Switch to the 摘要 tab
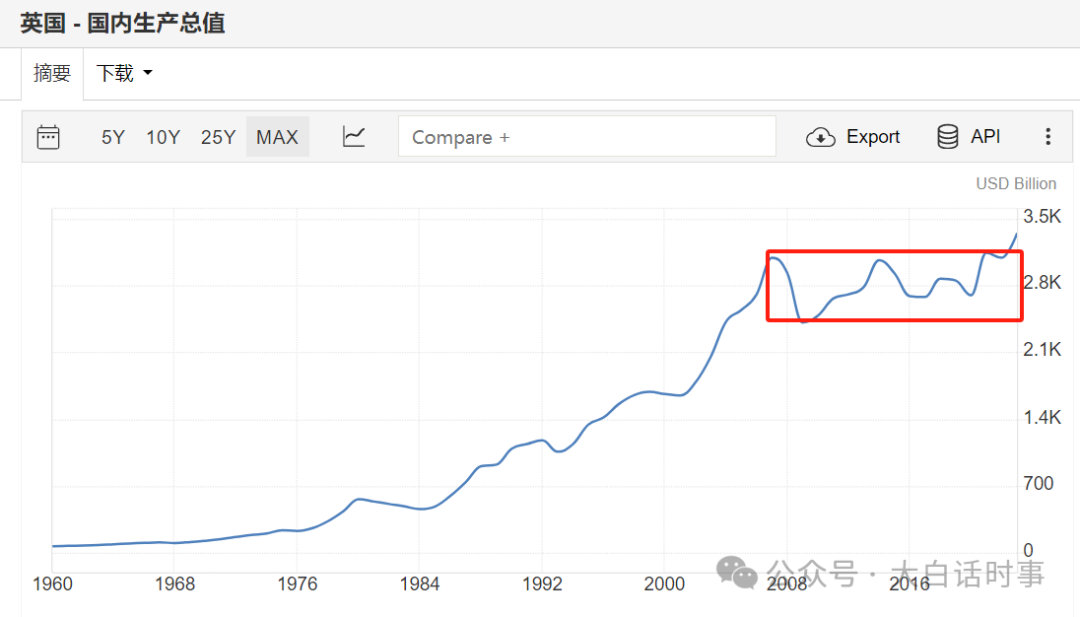The height and width of the screenshot is (617, 1080). [52, 73]
